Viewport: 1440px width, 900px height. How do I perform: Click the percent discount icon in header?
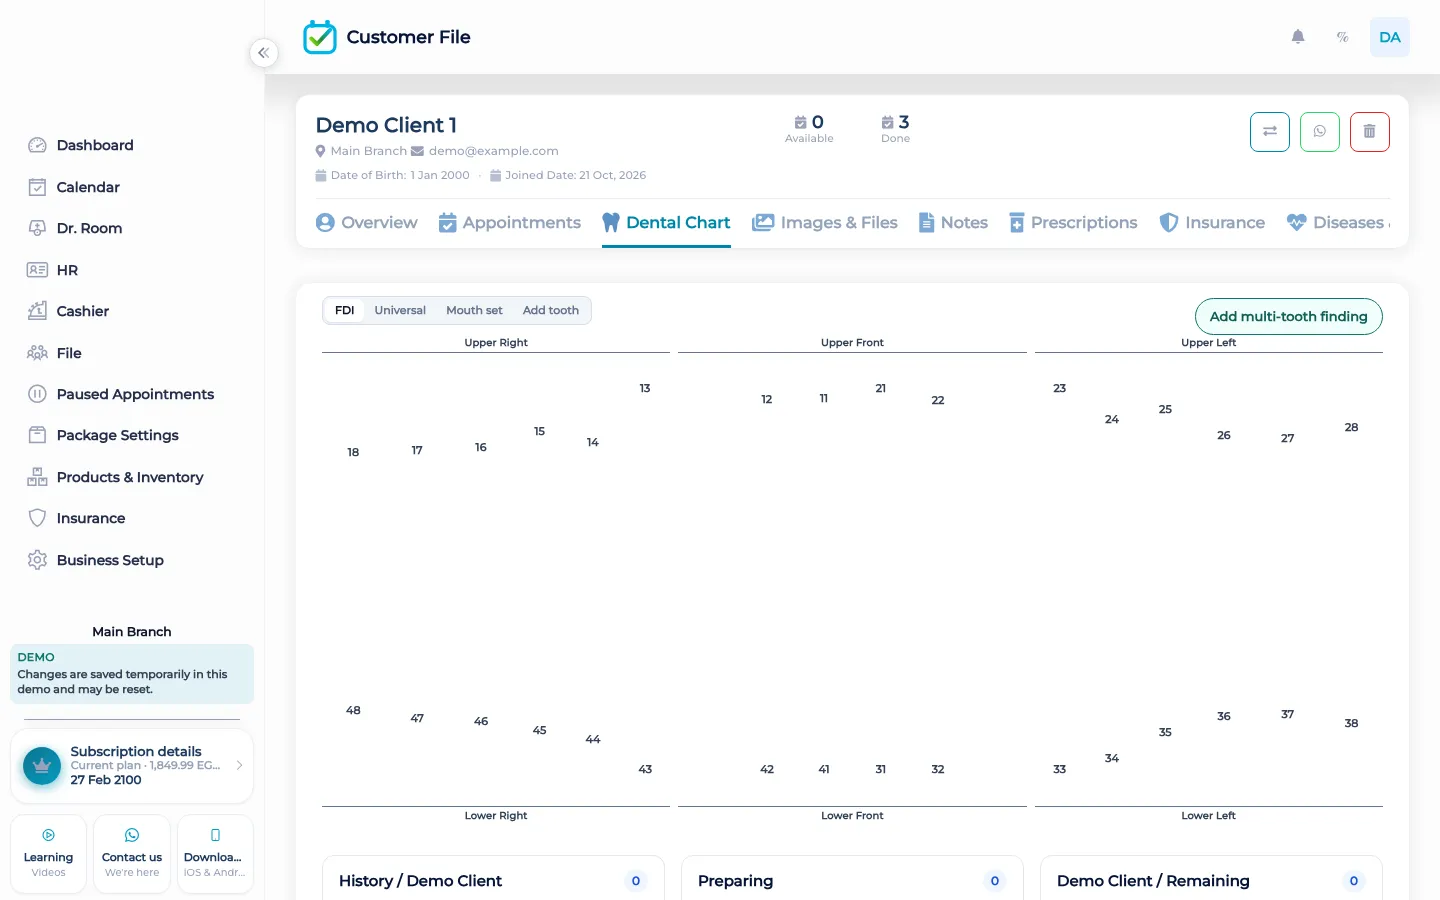click(1343, 37)
